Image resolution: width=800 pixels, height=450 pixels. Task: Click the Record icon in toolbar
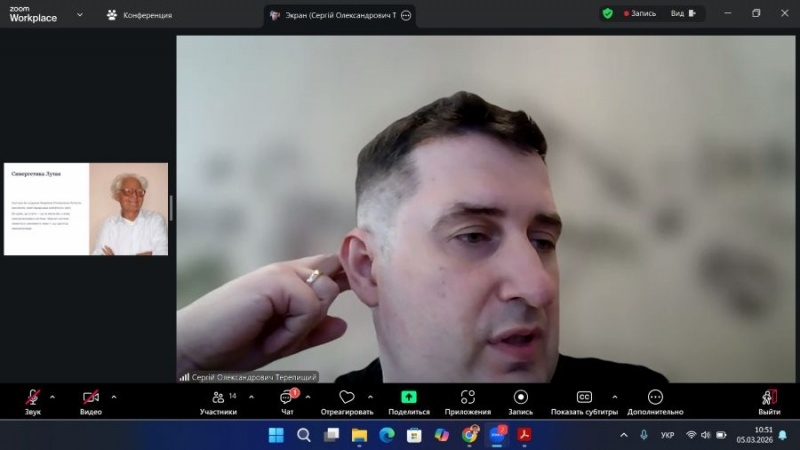coord(520,397)
